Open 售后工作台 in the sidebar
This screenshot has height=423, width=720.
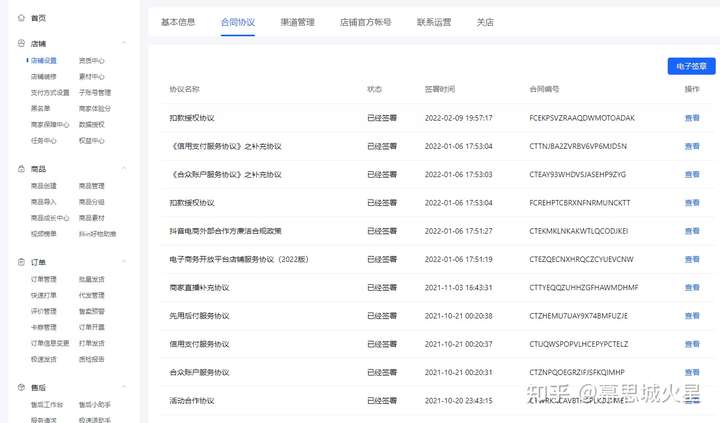47,405
